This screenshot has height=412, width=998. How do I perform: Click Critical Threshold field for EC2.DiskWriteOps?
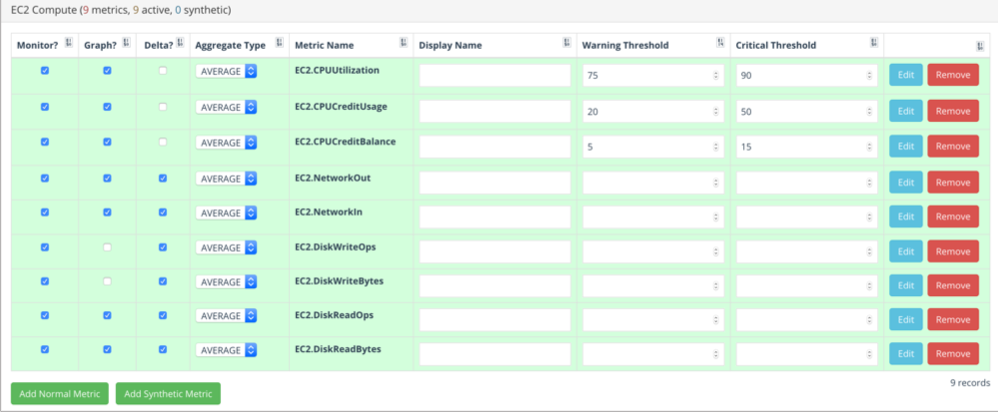(x=806, y=252)
